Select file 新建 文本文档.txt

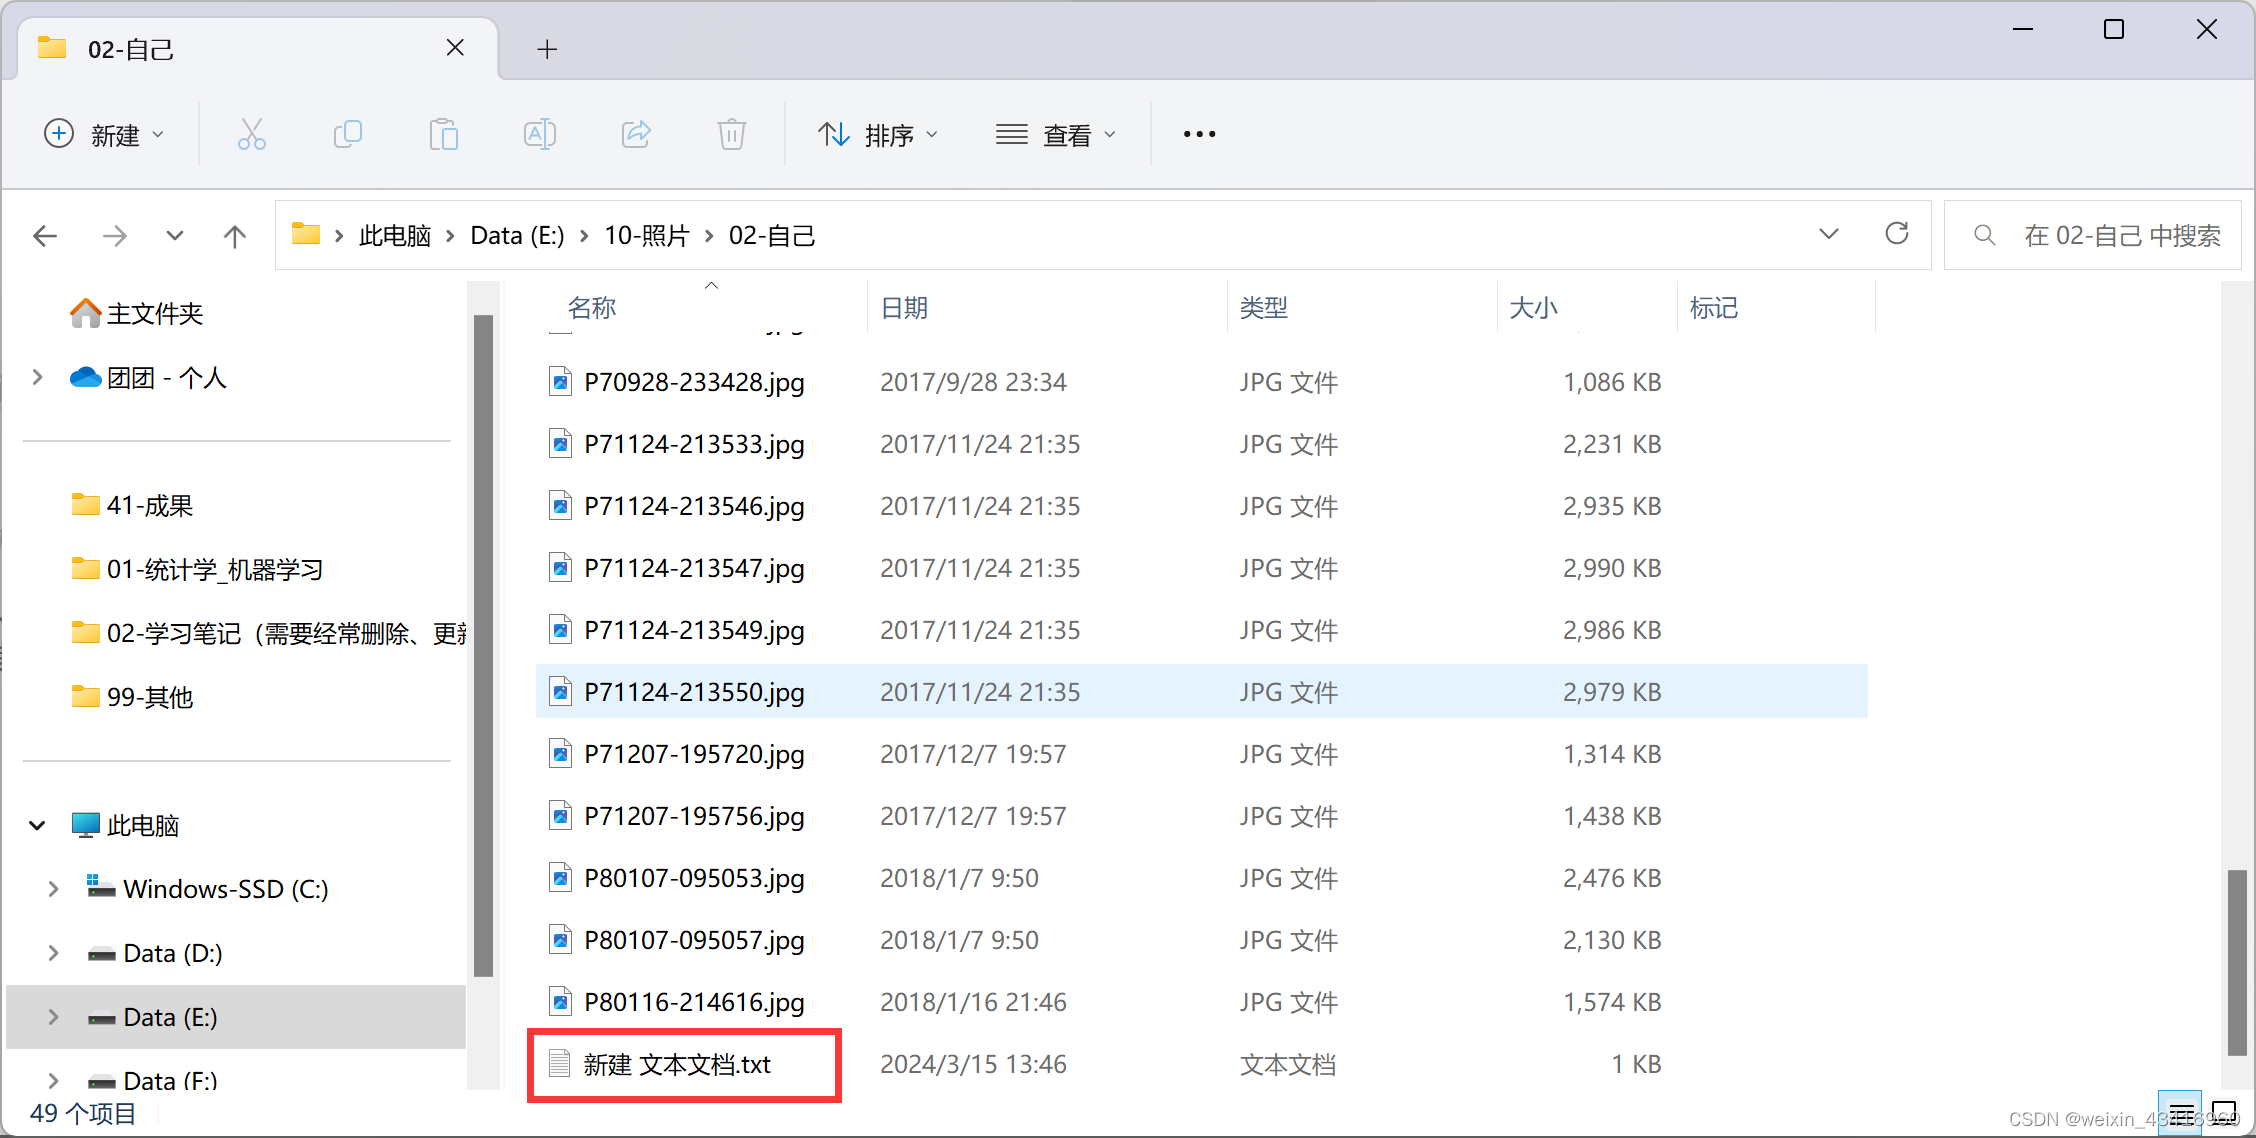[x=677, y=1065]
